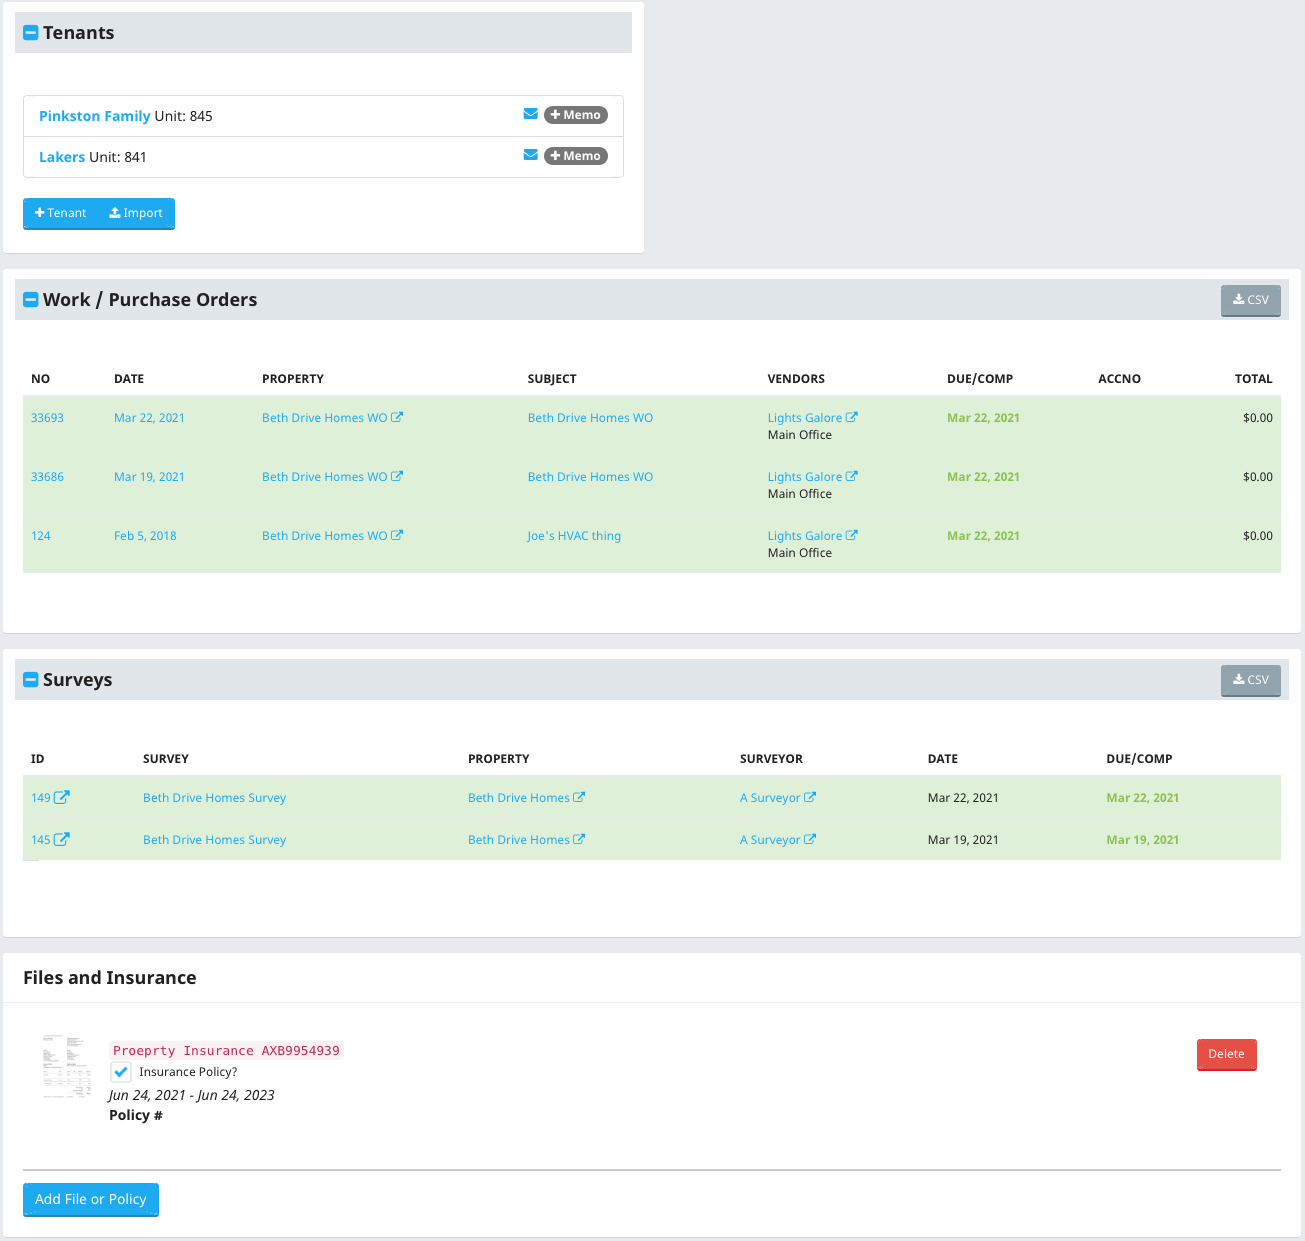Viewport: 1305px width, 1241px height.
Task: Open Beth Drive Homes Survey link for survey 149
Action: coord(214,798)
